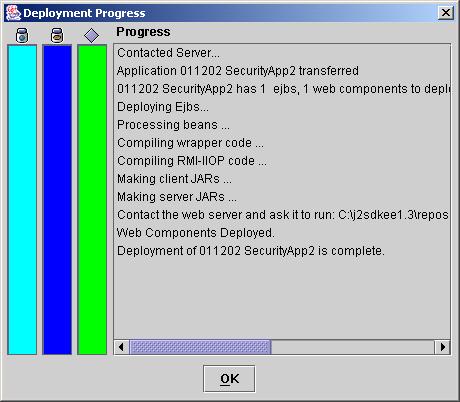This screenshot has height=402, width=460.
Task: Click the EJB jar icon above cyan bar
Action: pyautogui.click(x=22, y=35)
